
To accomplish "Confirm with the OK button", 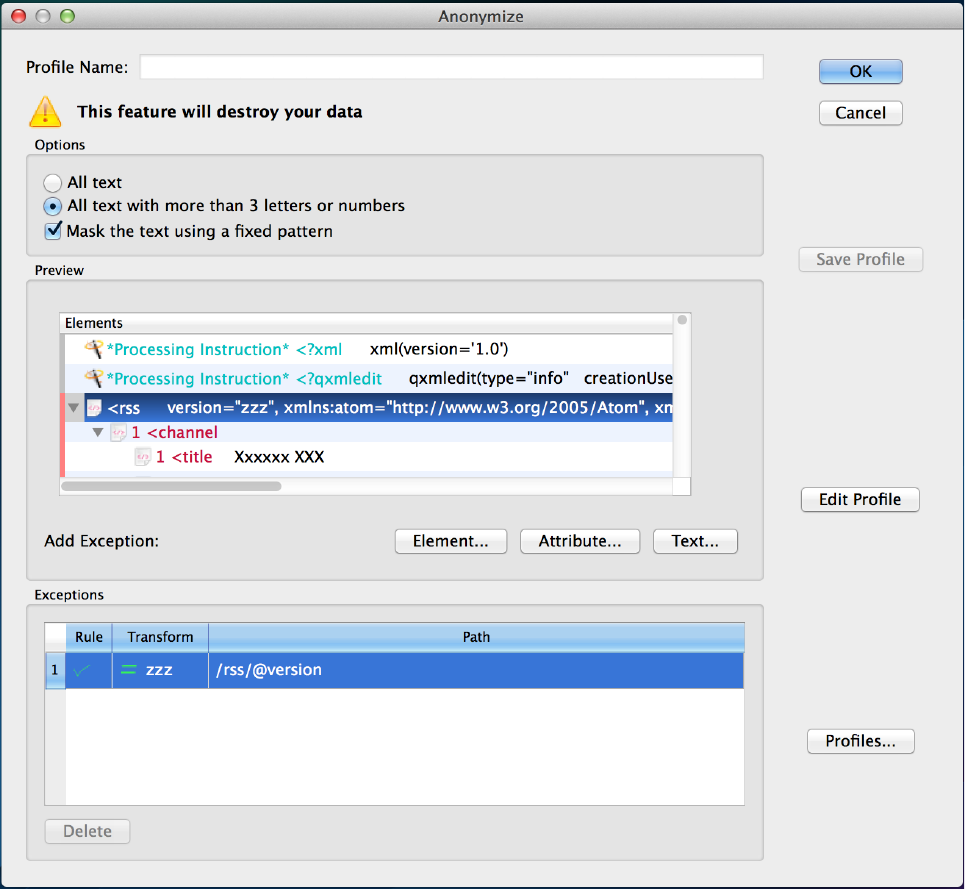I will 860,71.
